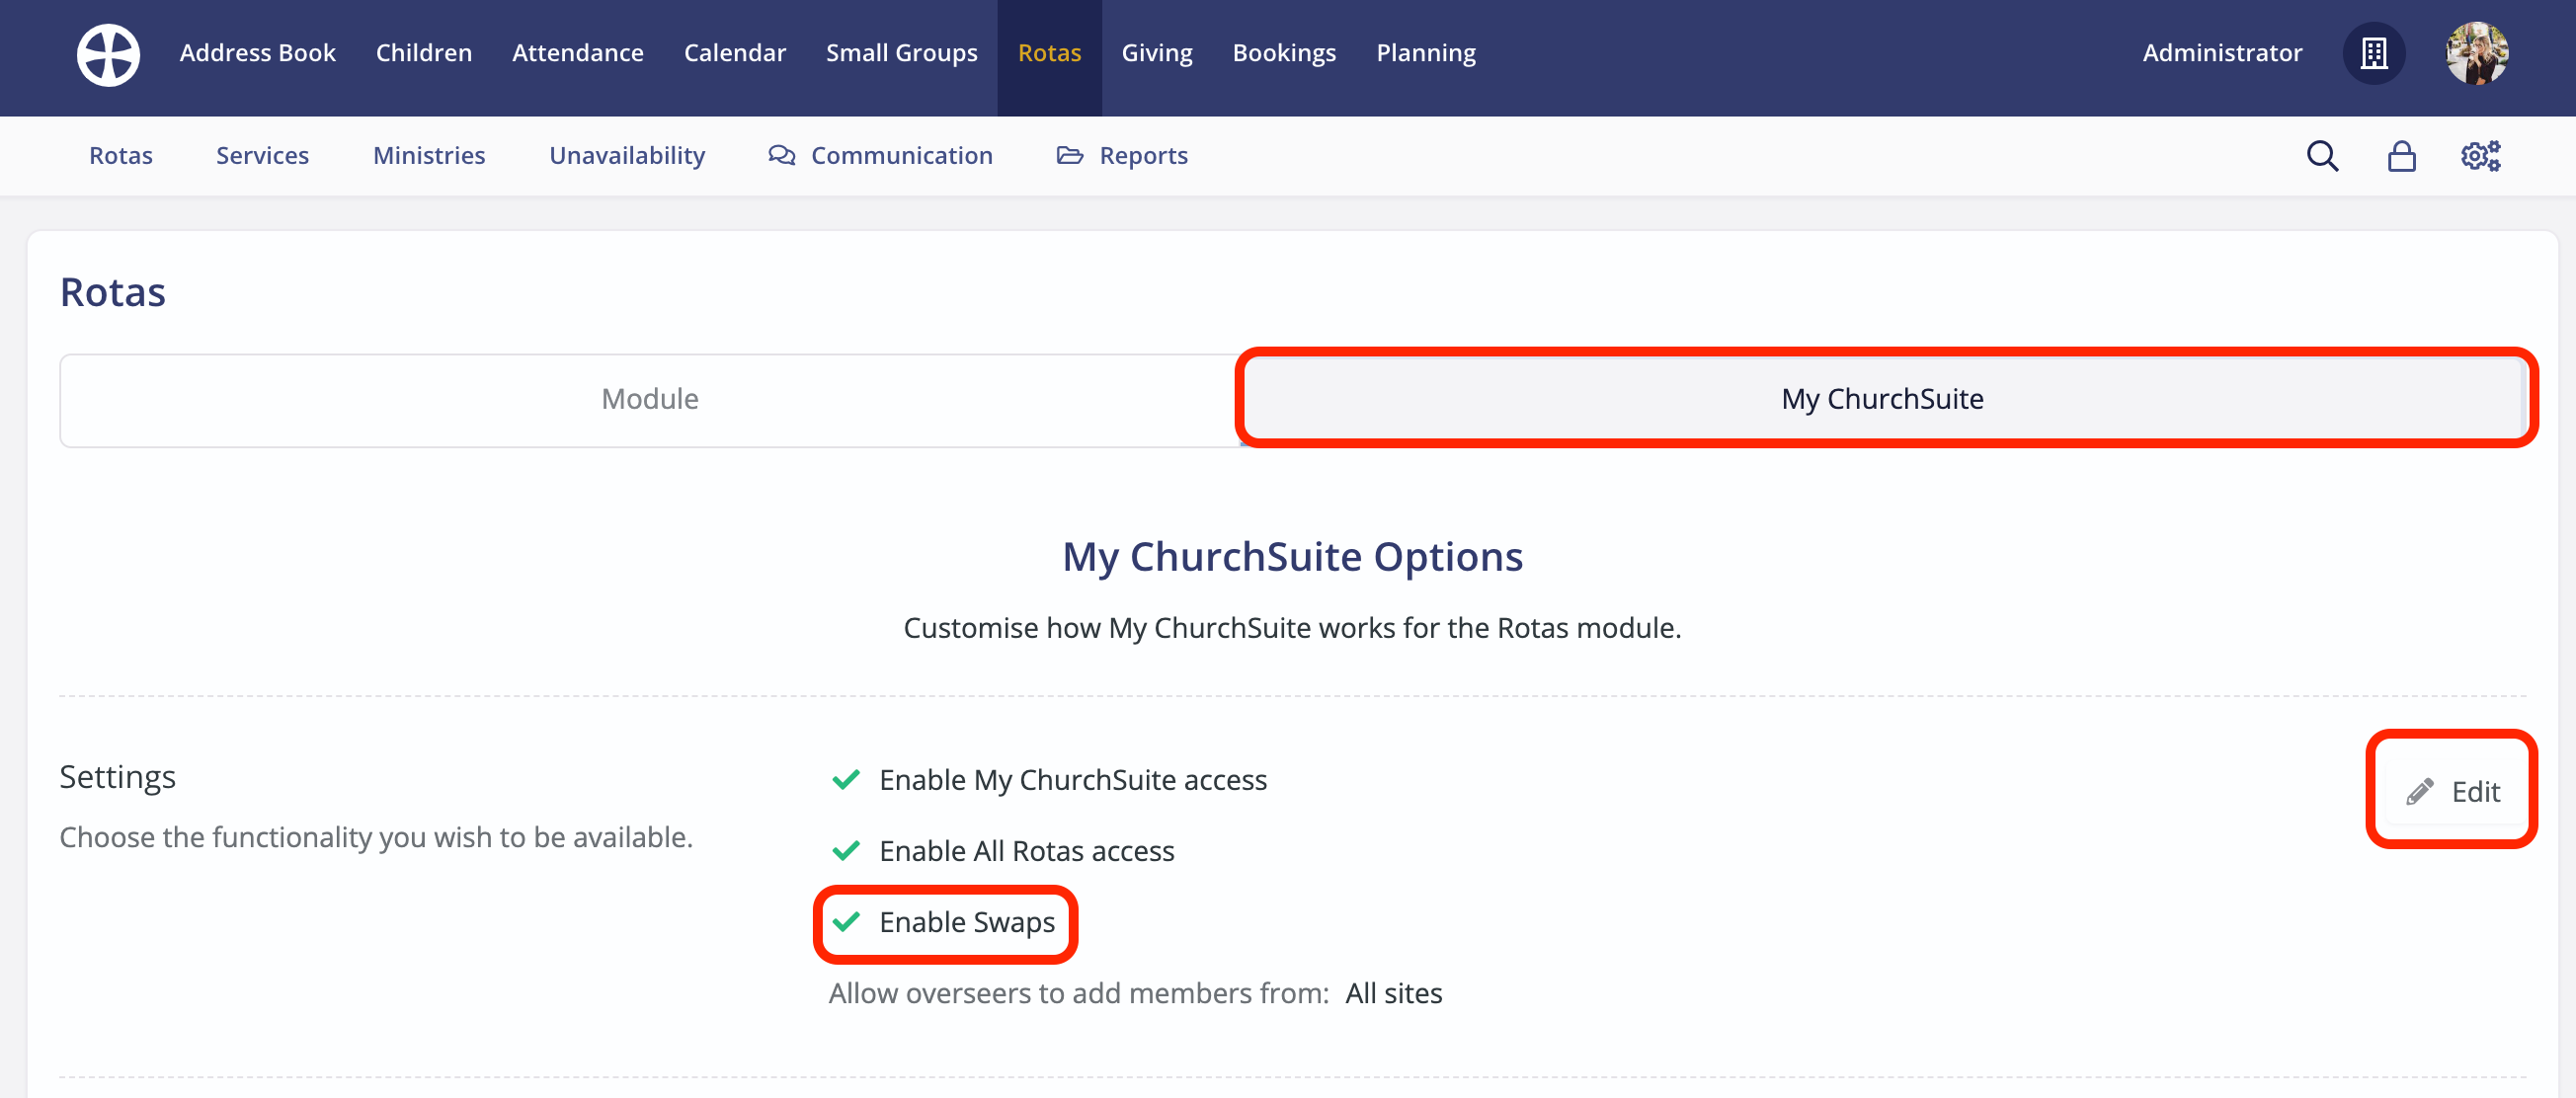2576x1098 pixels.
Task: Click the pencil Edit icon
Action: click(x=2419, y=792)
